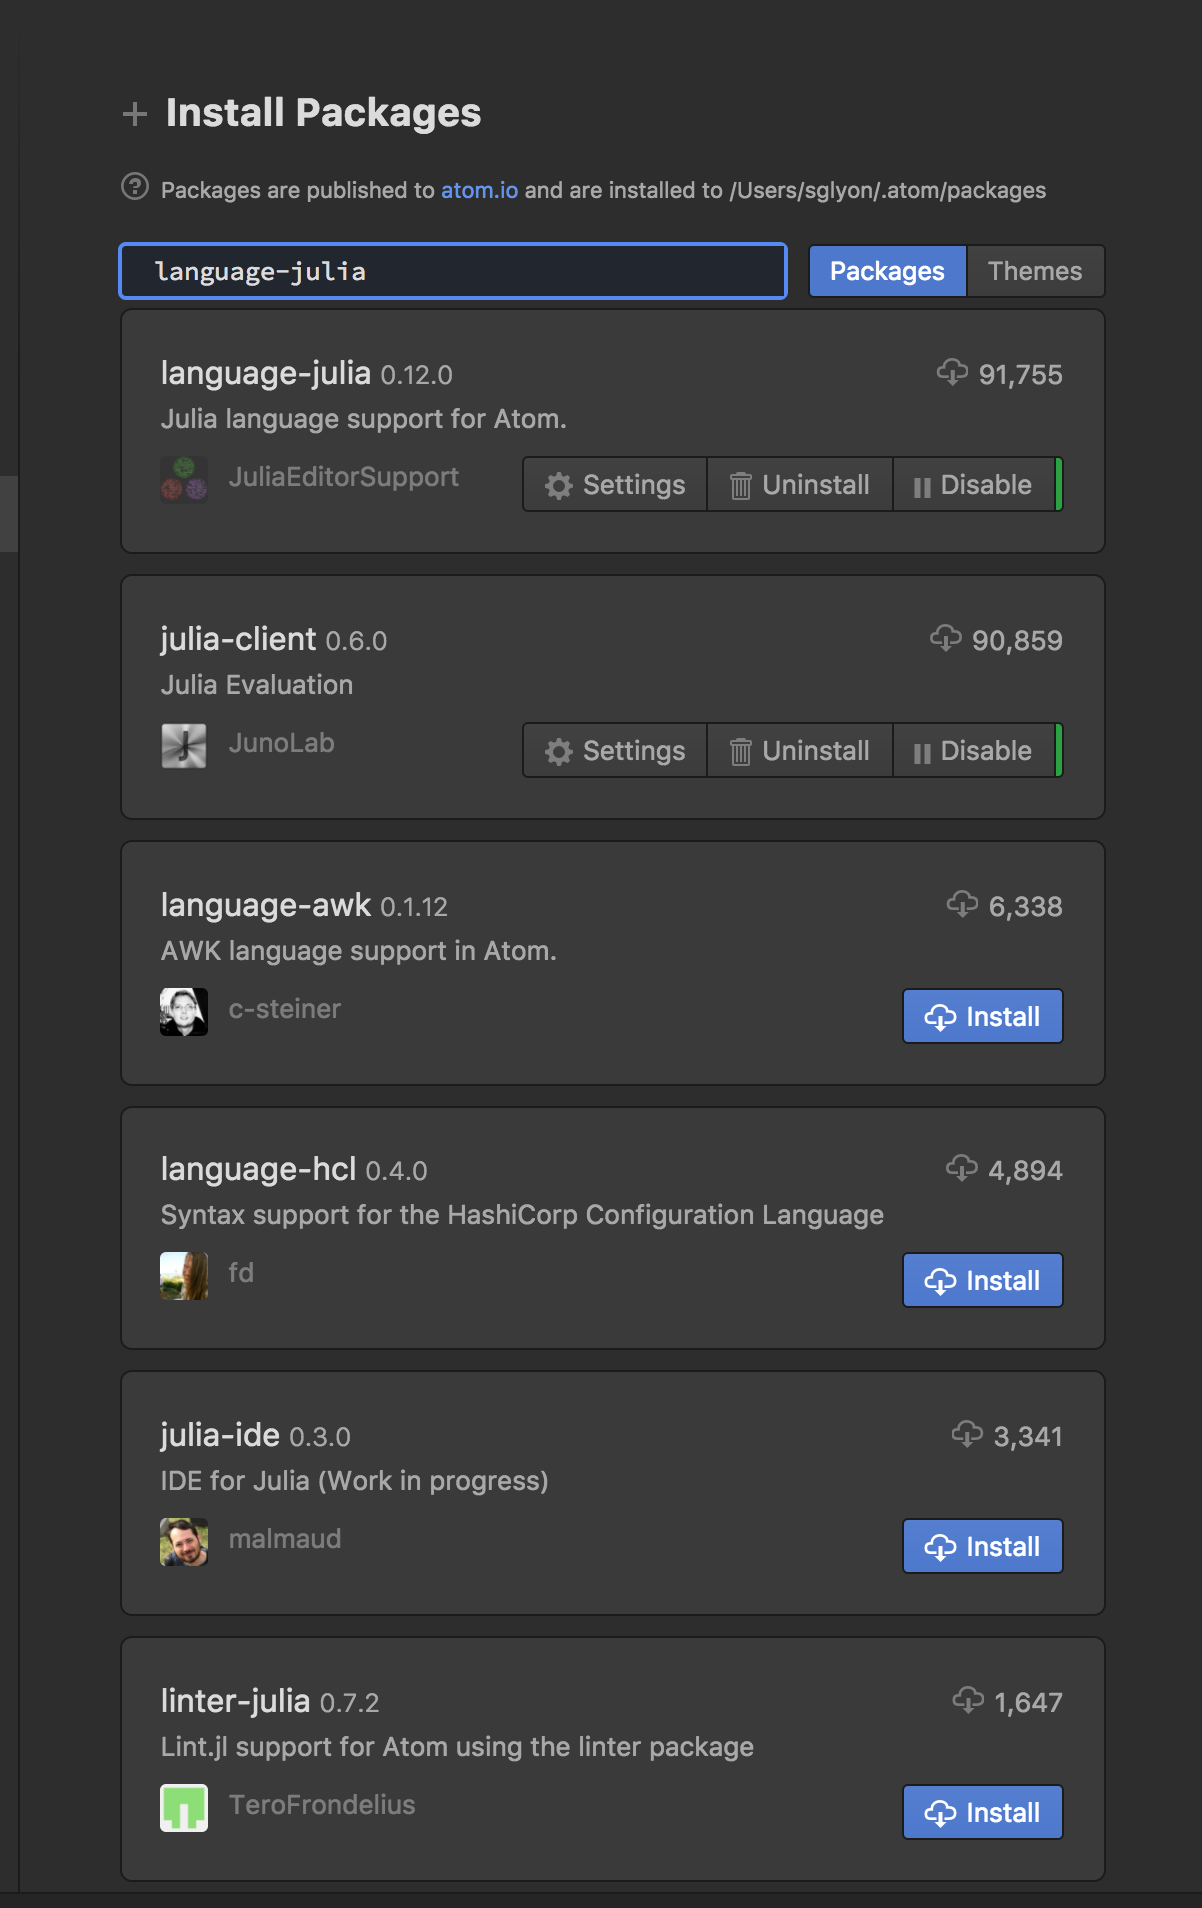
Task: Open Settings for language-julia
Action: click(x=613, y=484)
